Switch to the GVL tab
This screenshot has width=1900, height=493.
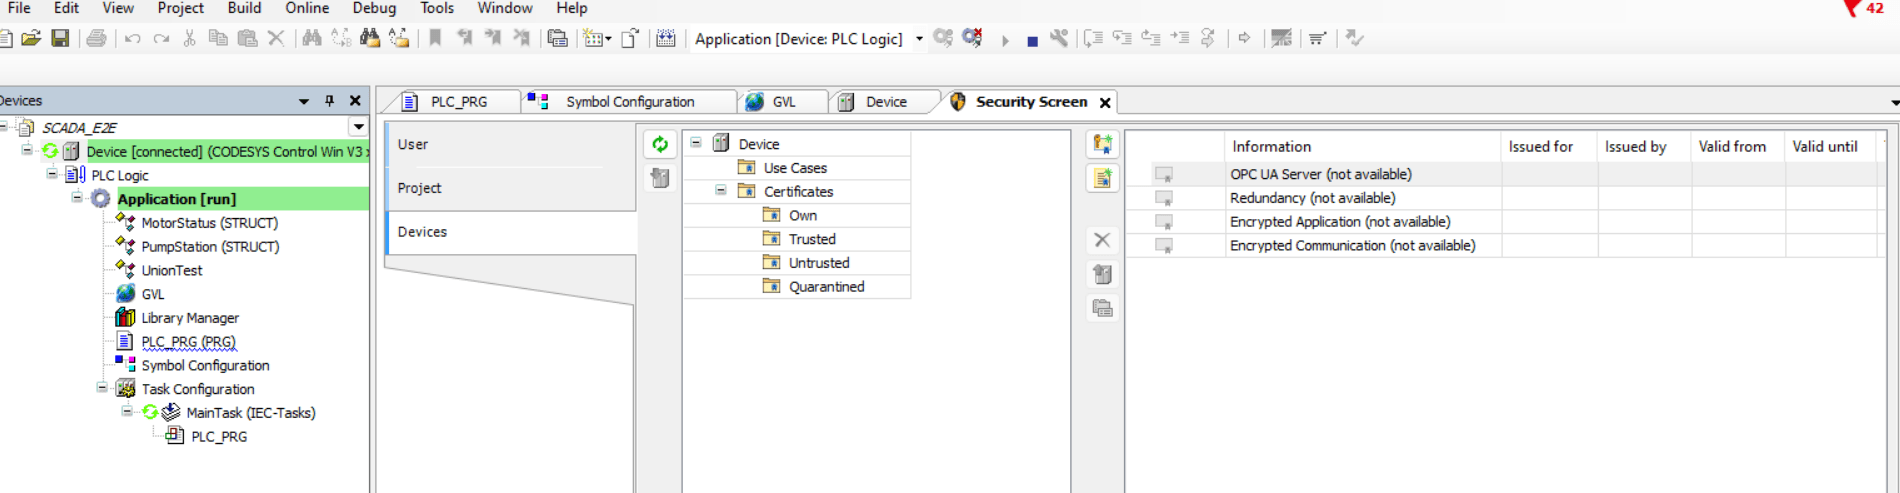point(783,102)
